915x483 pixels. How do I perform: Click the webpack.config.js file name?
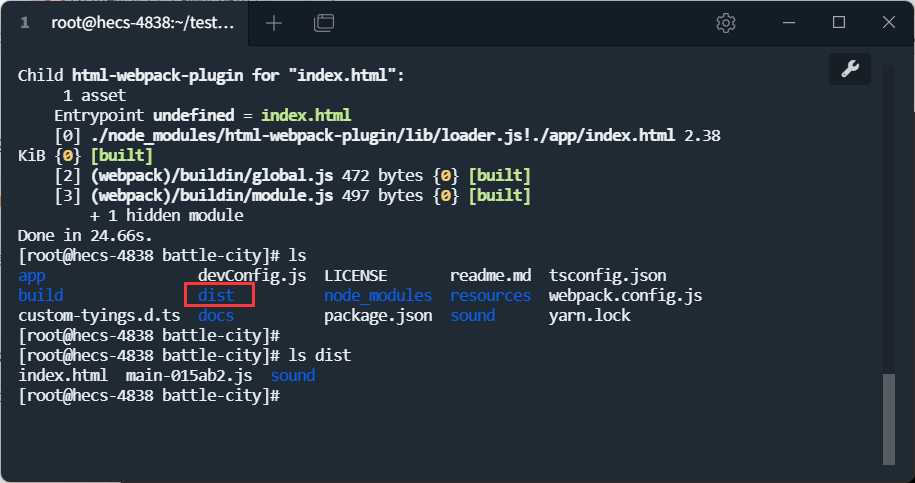[625, 295]
